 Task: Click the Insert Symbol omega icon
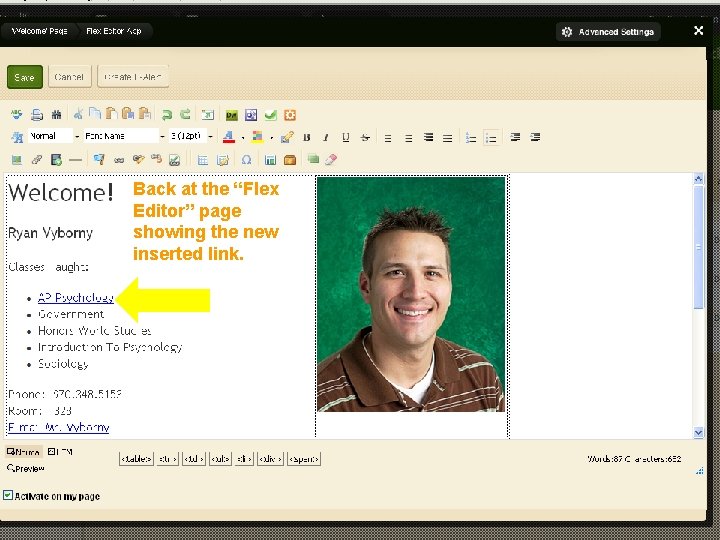246,159
